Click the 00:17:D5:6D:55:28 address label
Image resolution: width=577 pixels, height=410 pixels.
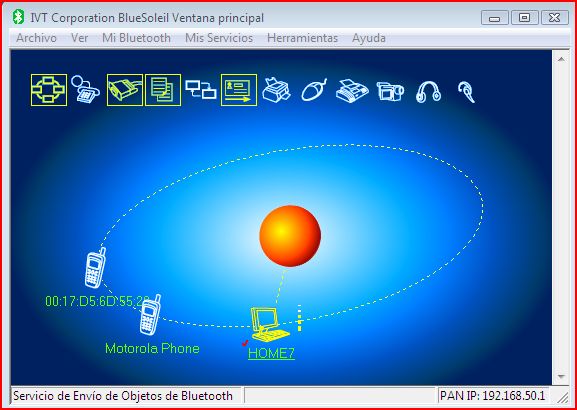(98, 301)
